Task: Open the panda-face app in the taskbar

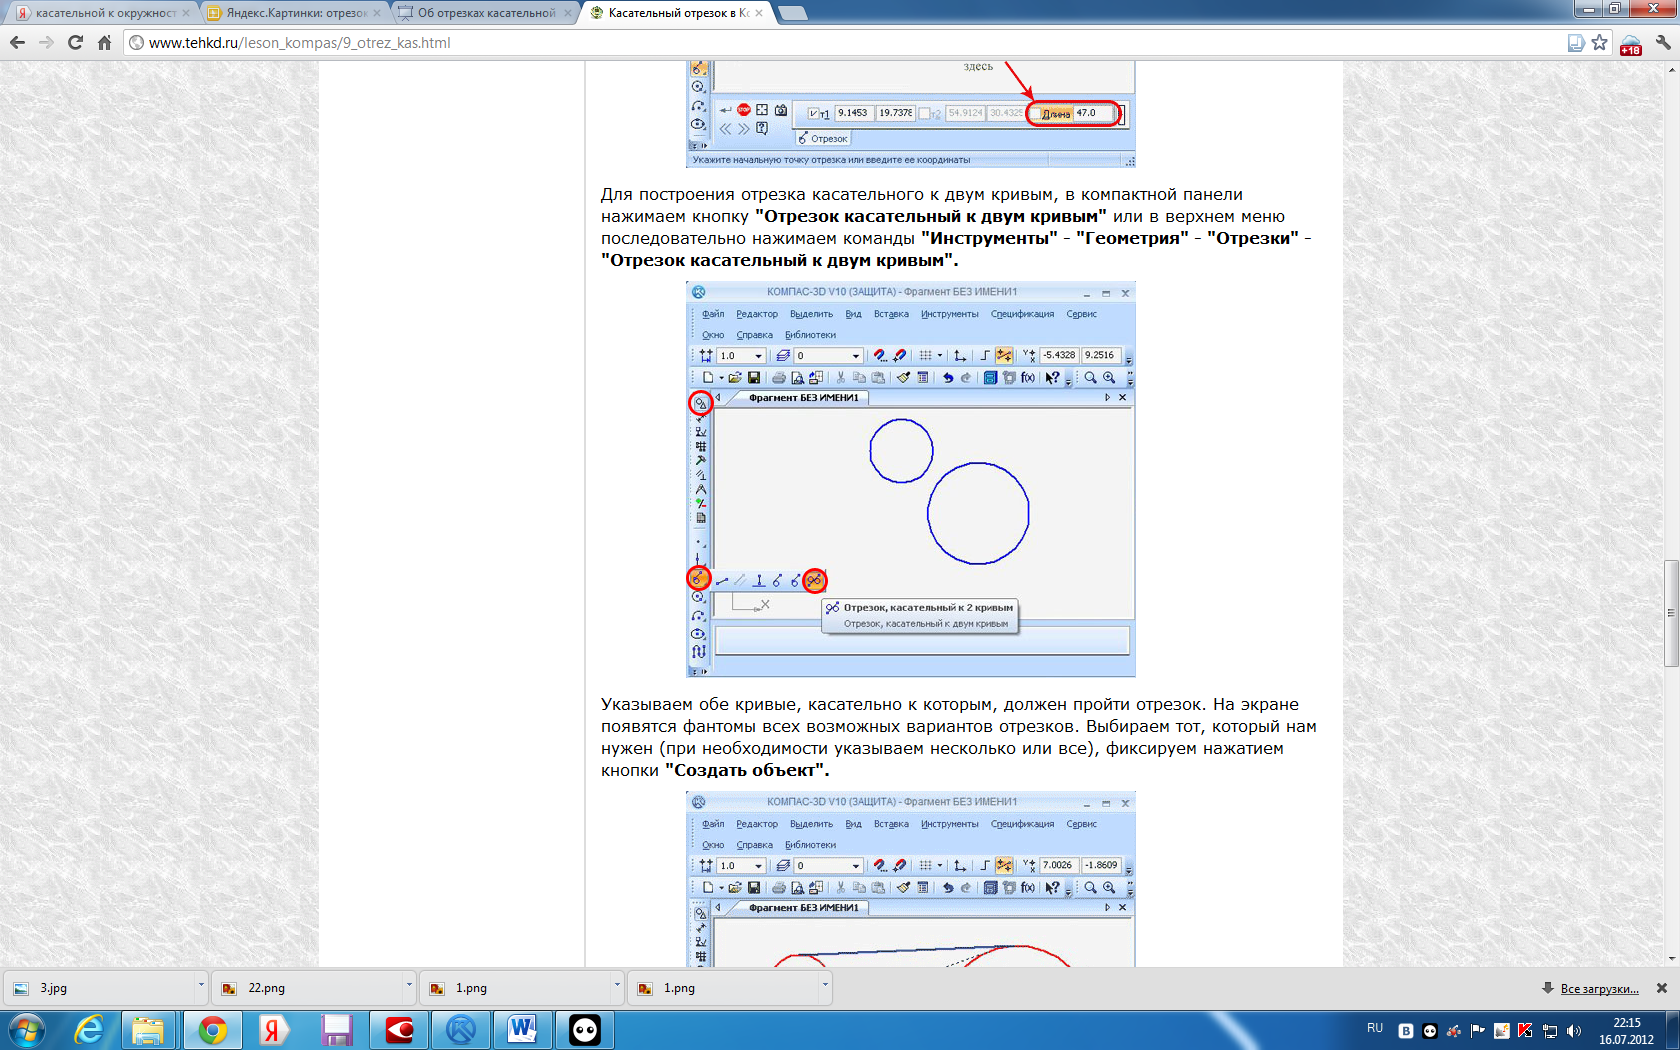Action: [585, 1030]
